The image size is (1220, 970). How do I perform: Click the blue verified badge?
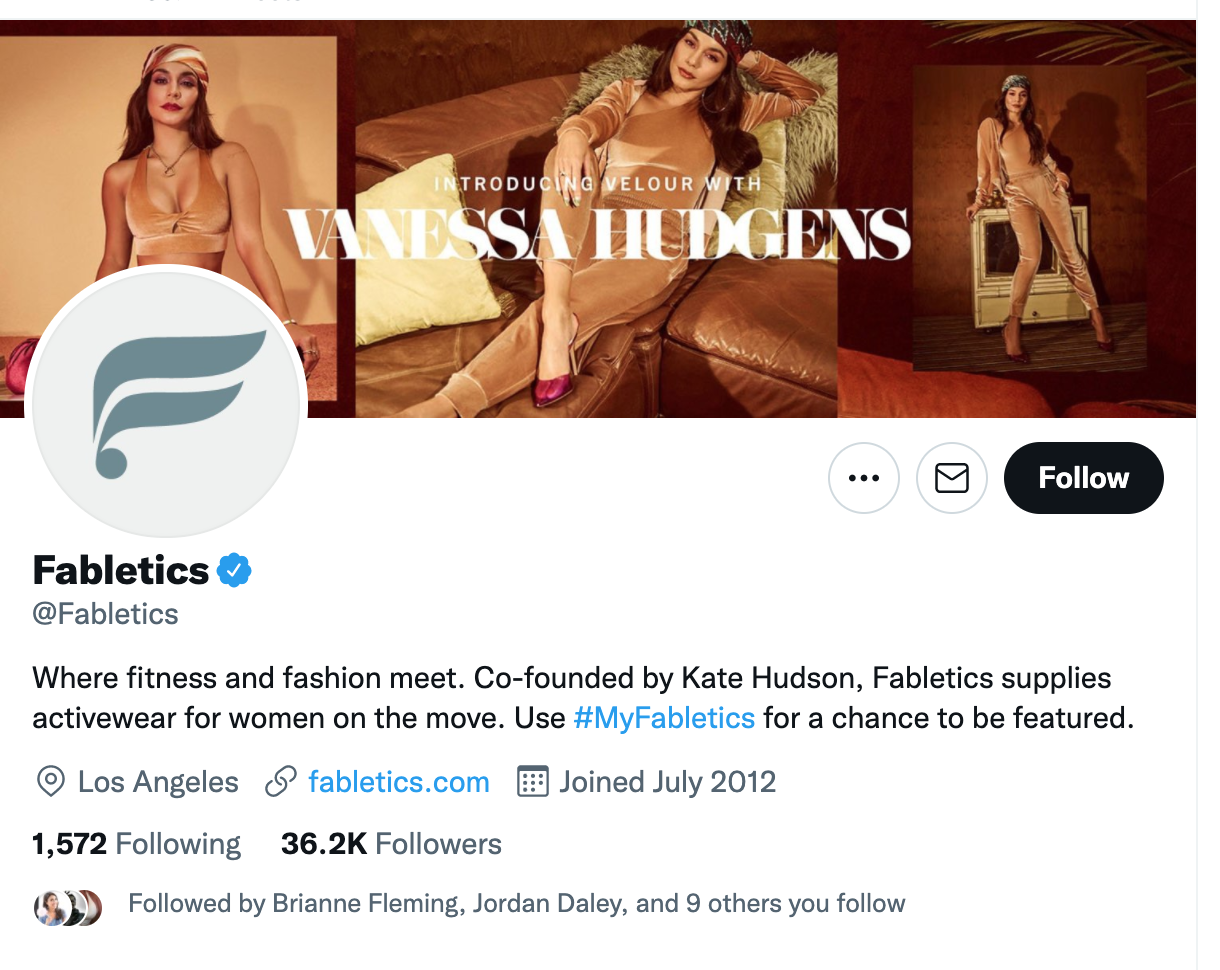(235, 571)
